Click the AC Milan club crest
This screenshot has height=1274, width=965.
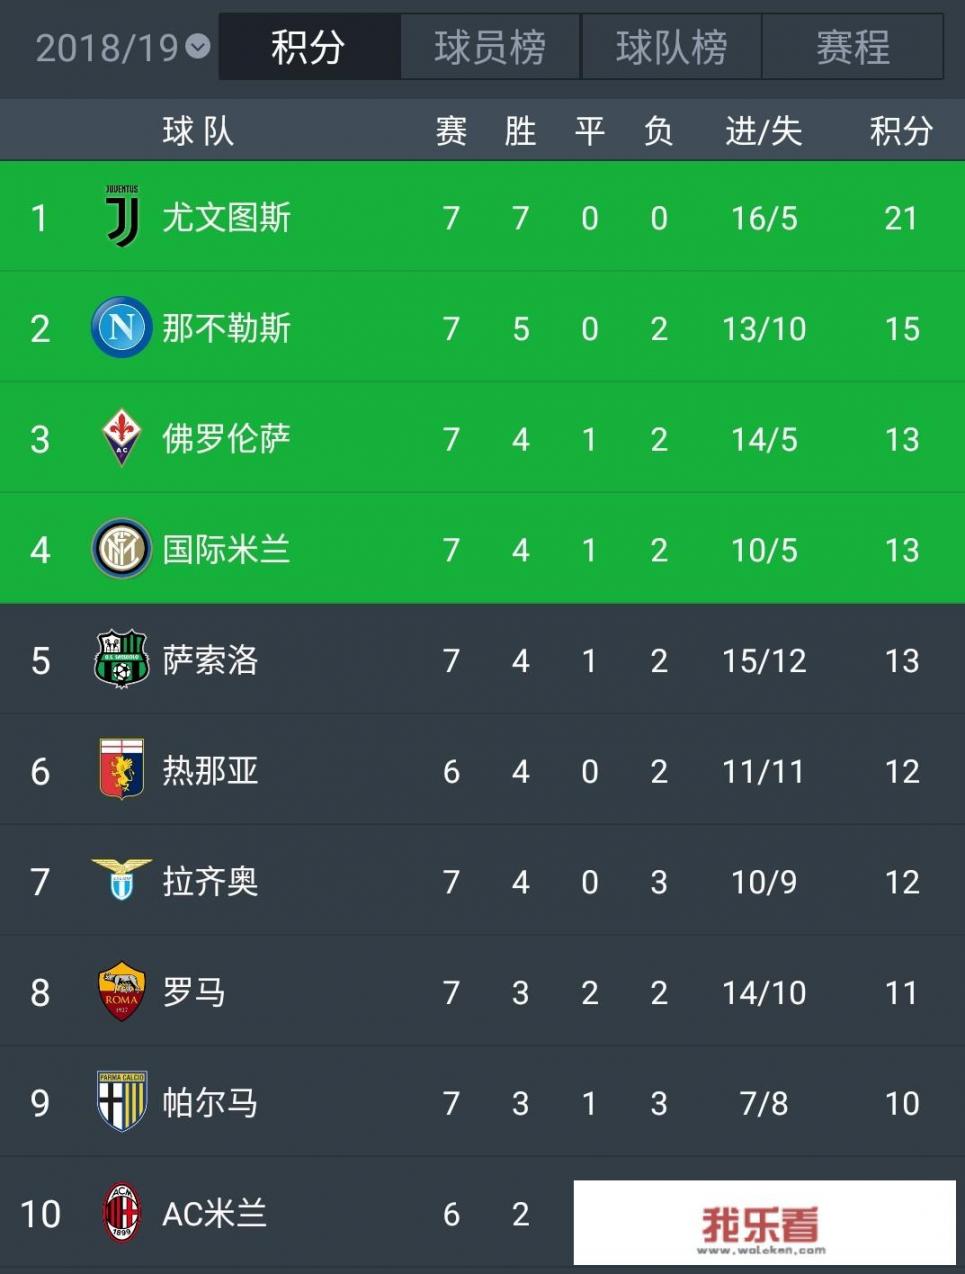click(122, 1213)
